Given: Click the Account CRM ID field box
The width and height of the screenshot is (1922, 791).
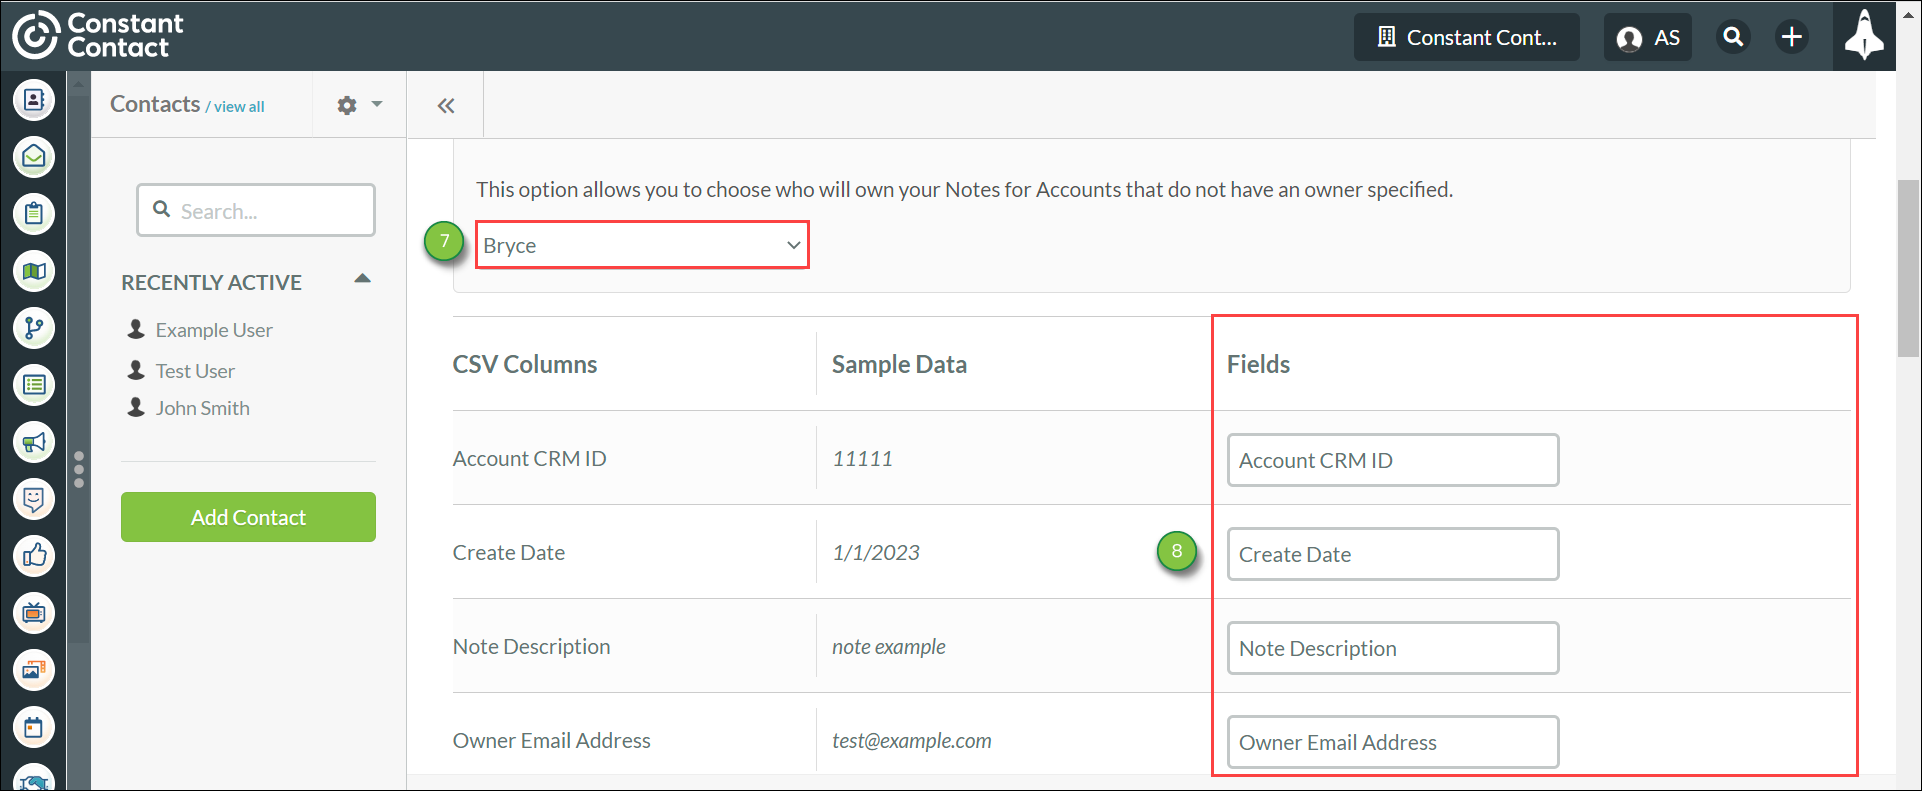Looking at the screenshot, I should (1393, 460).
